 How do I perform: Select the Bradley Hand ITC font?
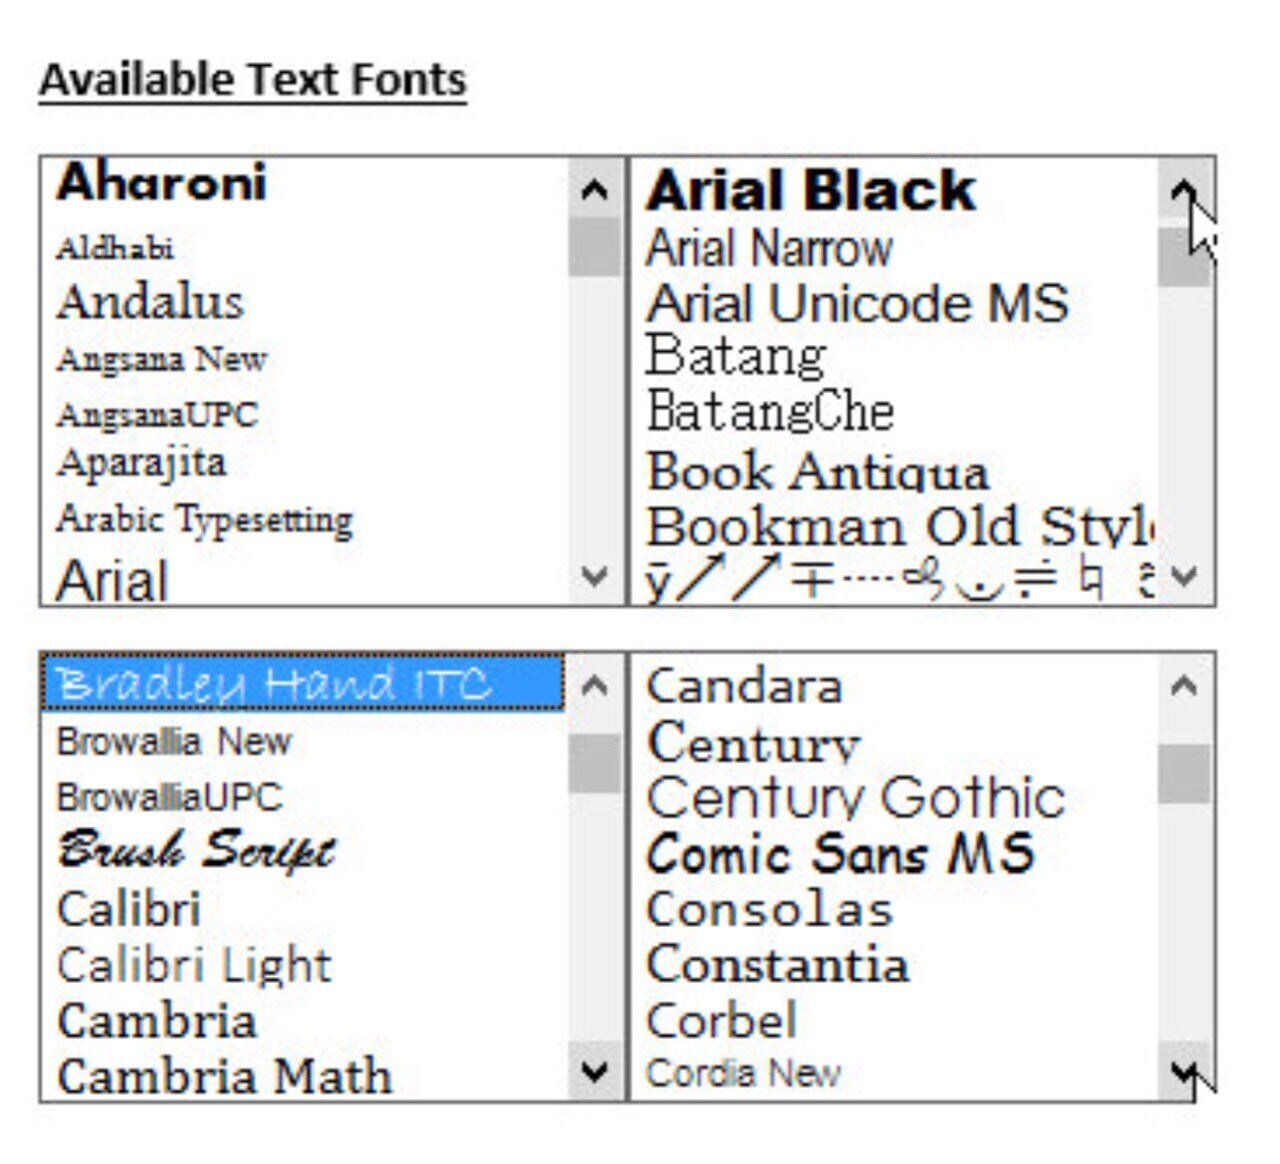[303, 683]
